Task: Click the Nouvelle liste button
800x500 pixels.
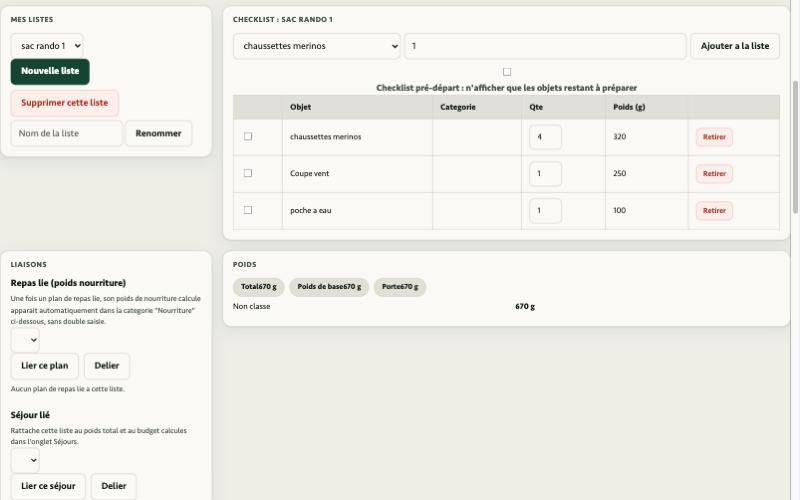Action: [50, 71]
